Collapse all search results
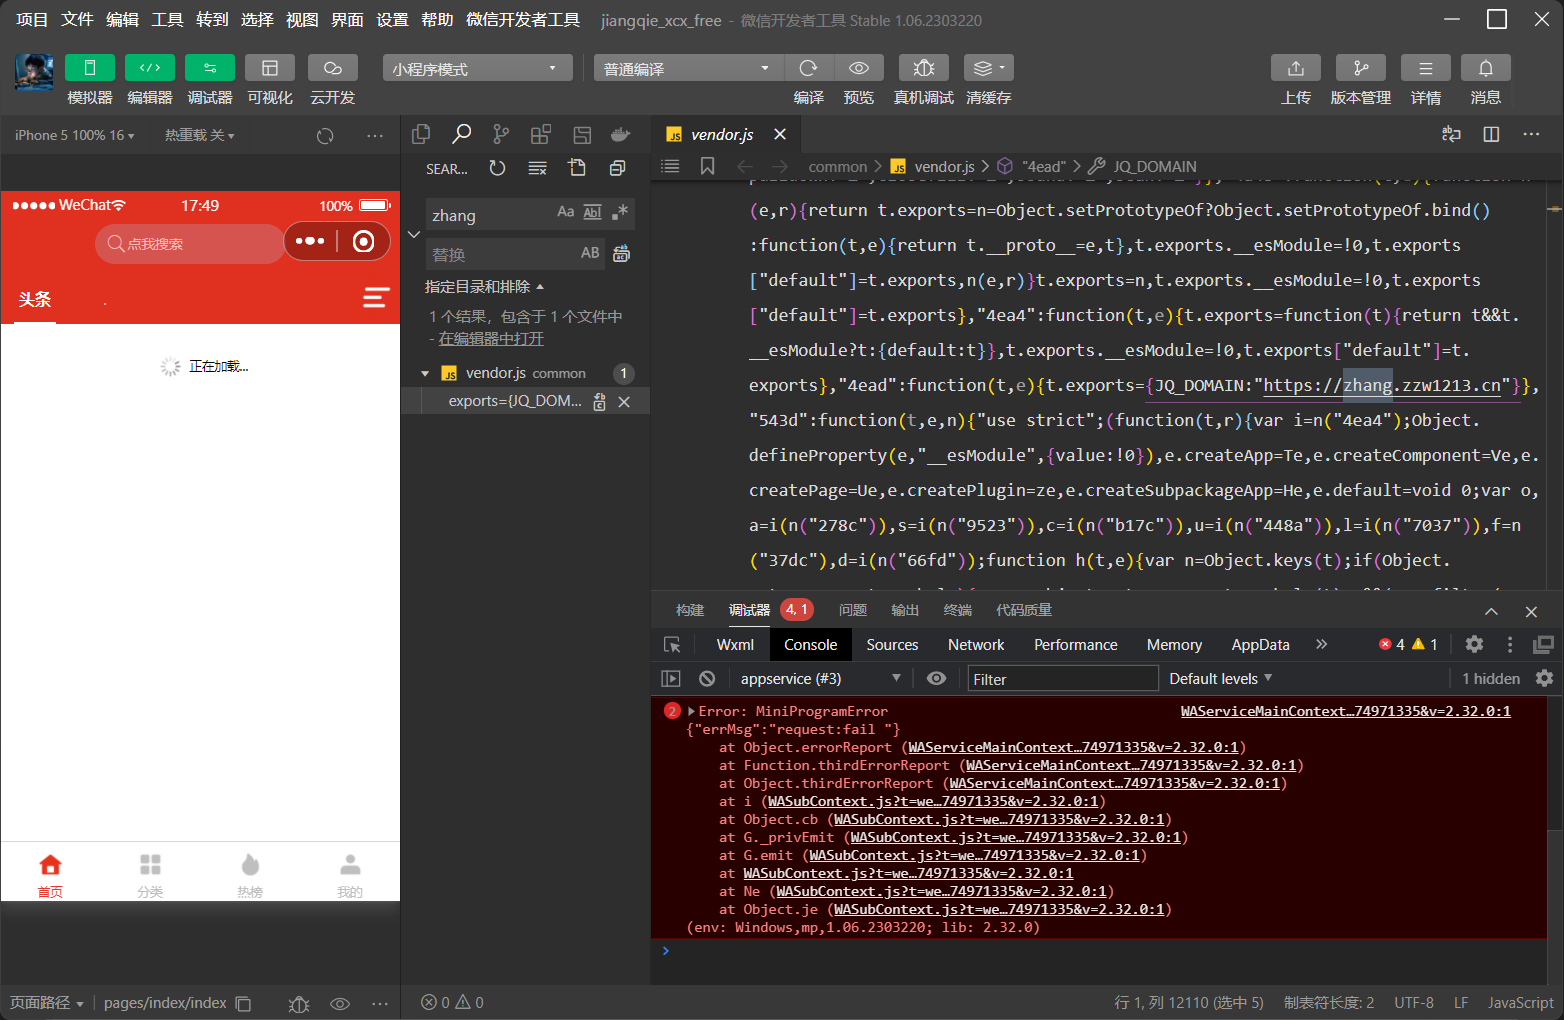This screenshot has height=1020, width=1564. point(617,168)
